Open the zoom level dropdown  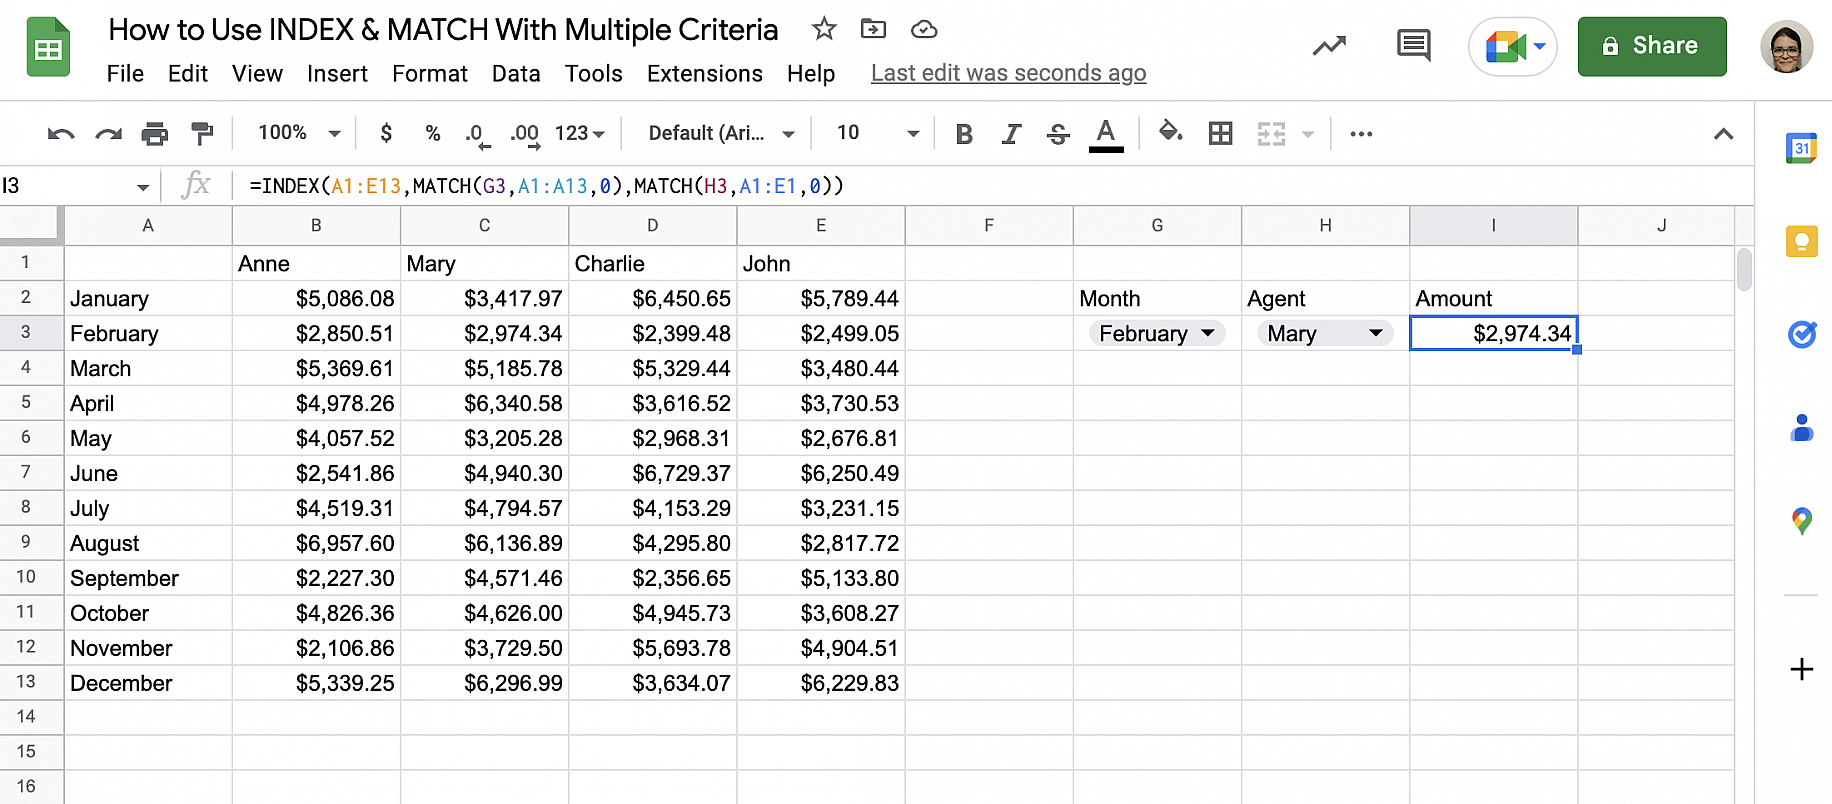click(299, 133)
